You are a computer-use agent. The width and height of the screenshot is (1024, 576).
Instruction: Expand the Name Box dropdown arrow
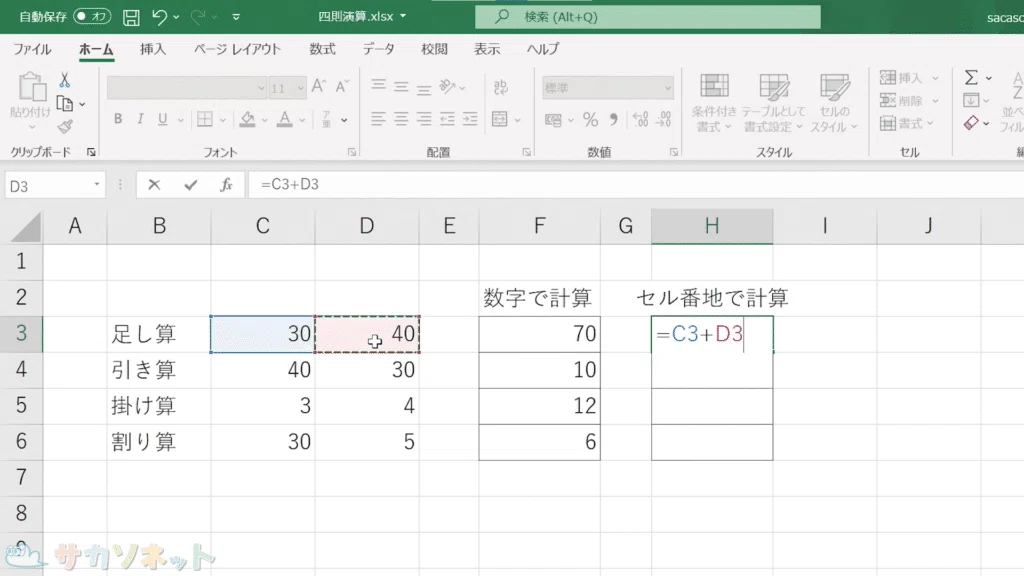[x=97, y=185]
